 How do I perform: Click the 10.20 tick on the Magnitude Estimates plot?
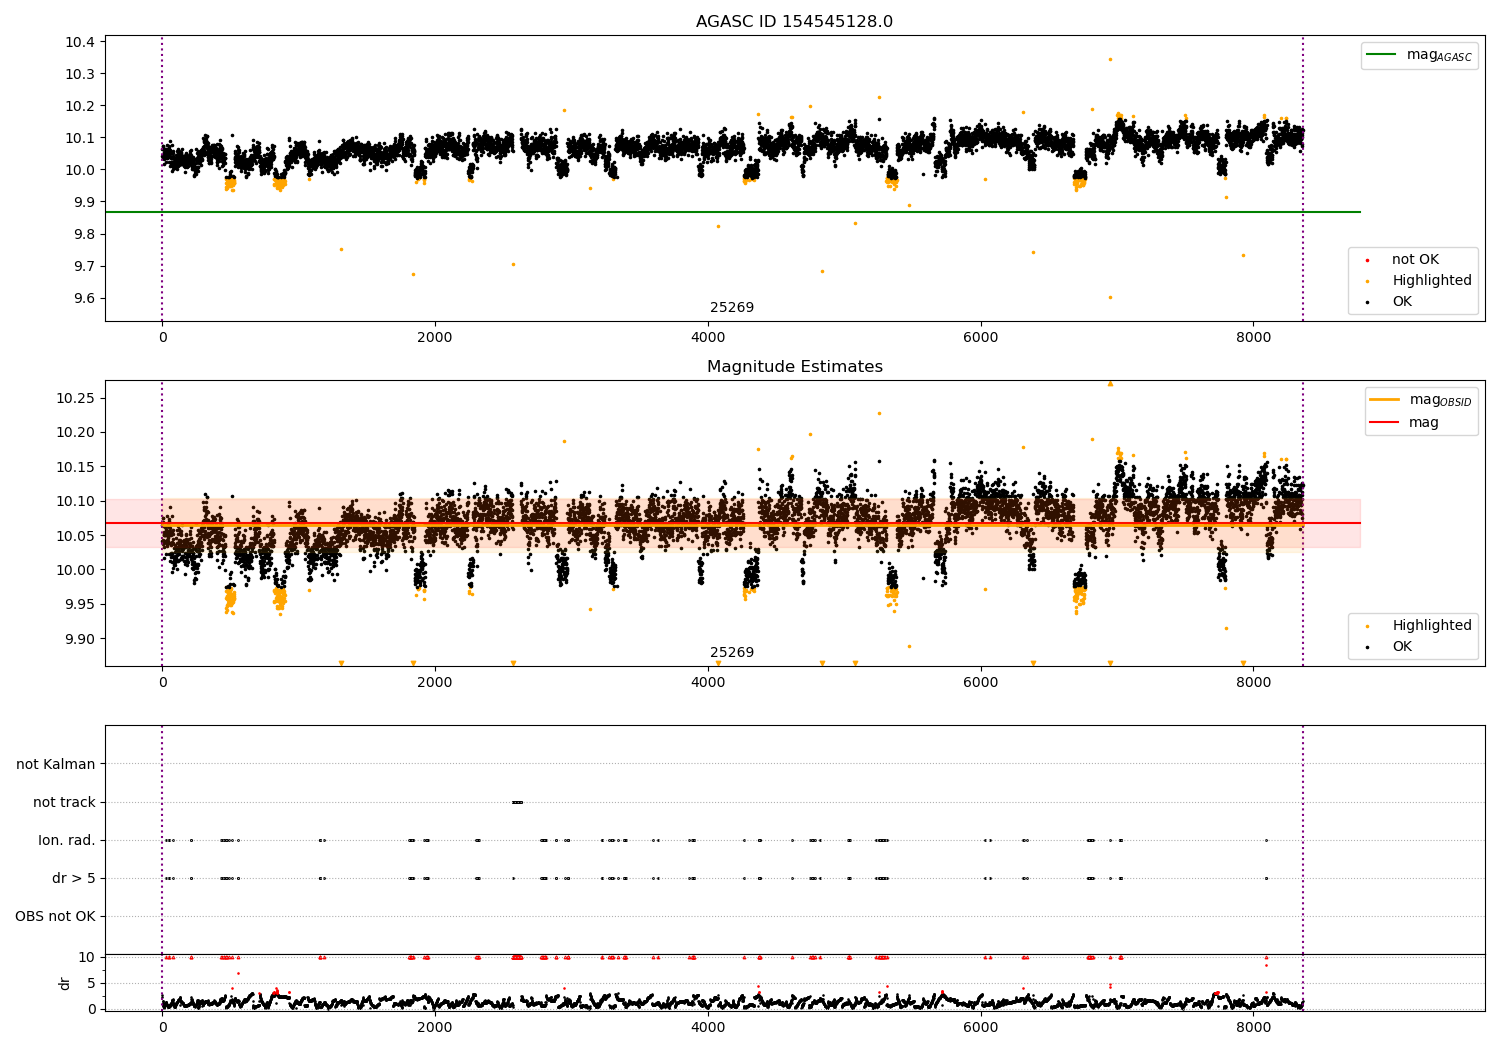[x=76, y=433]
